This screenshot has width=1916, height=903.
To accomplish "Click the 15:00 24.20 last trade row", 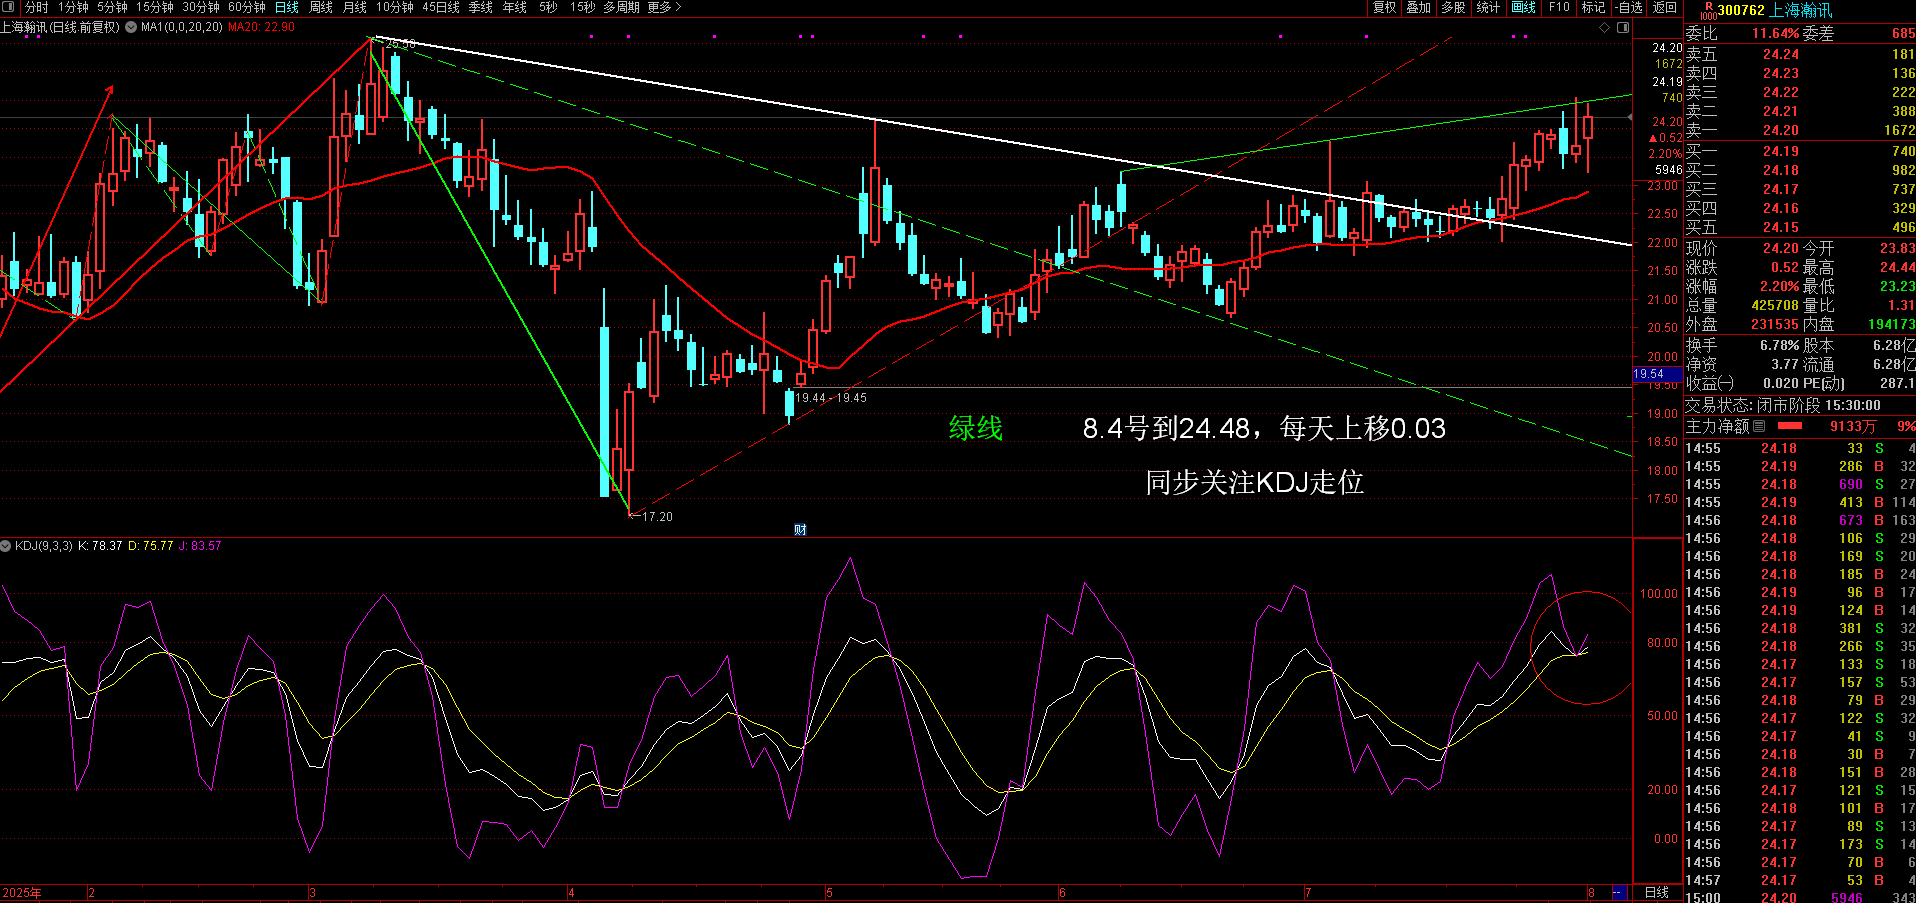I will 1800,898.
